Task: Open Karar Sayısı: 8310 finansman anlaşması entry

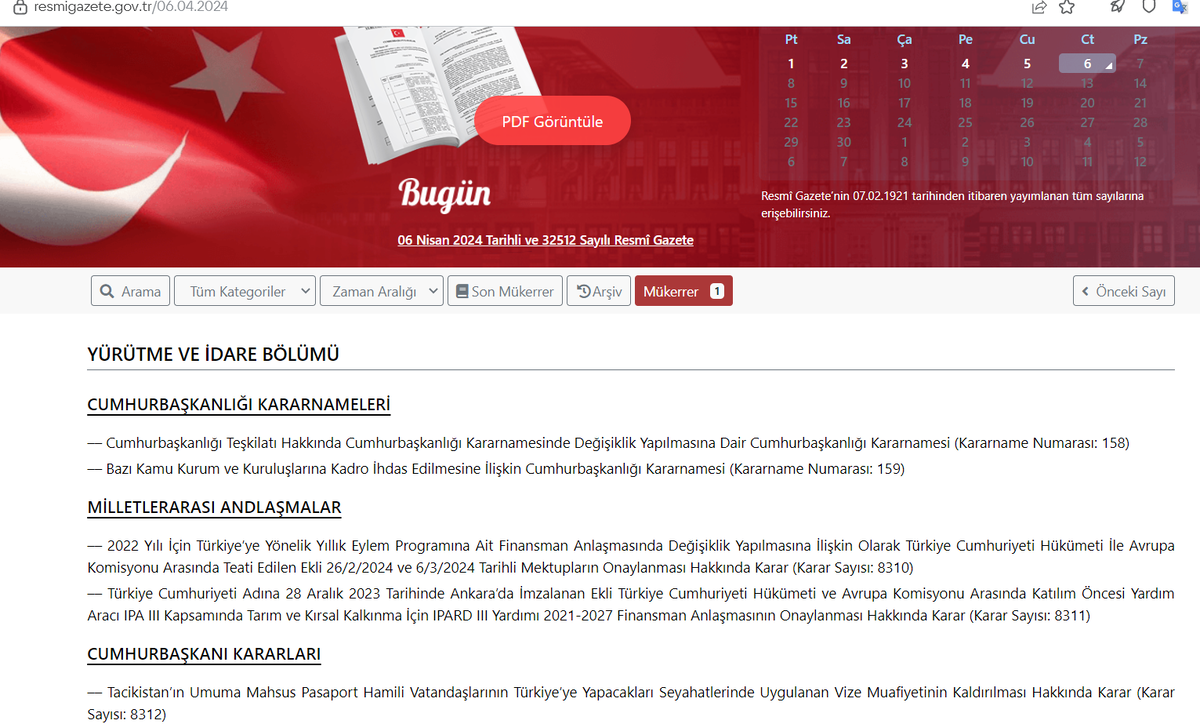Action: click(x=631, y=557)
